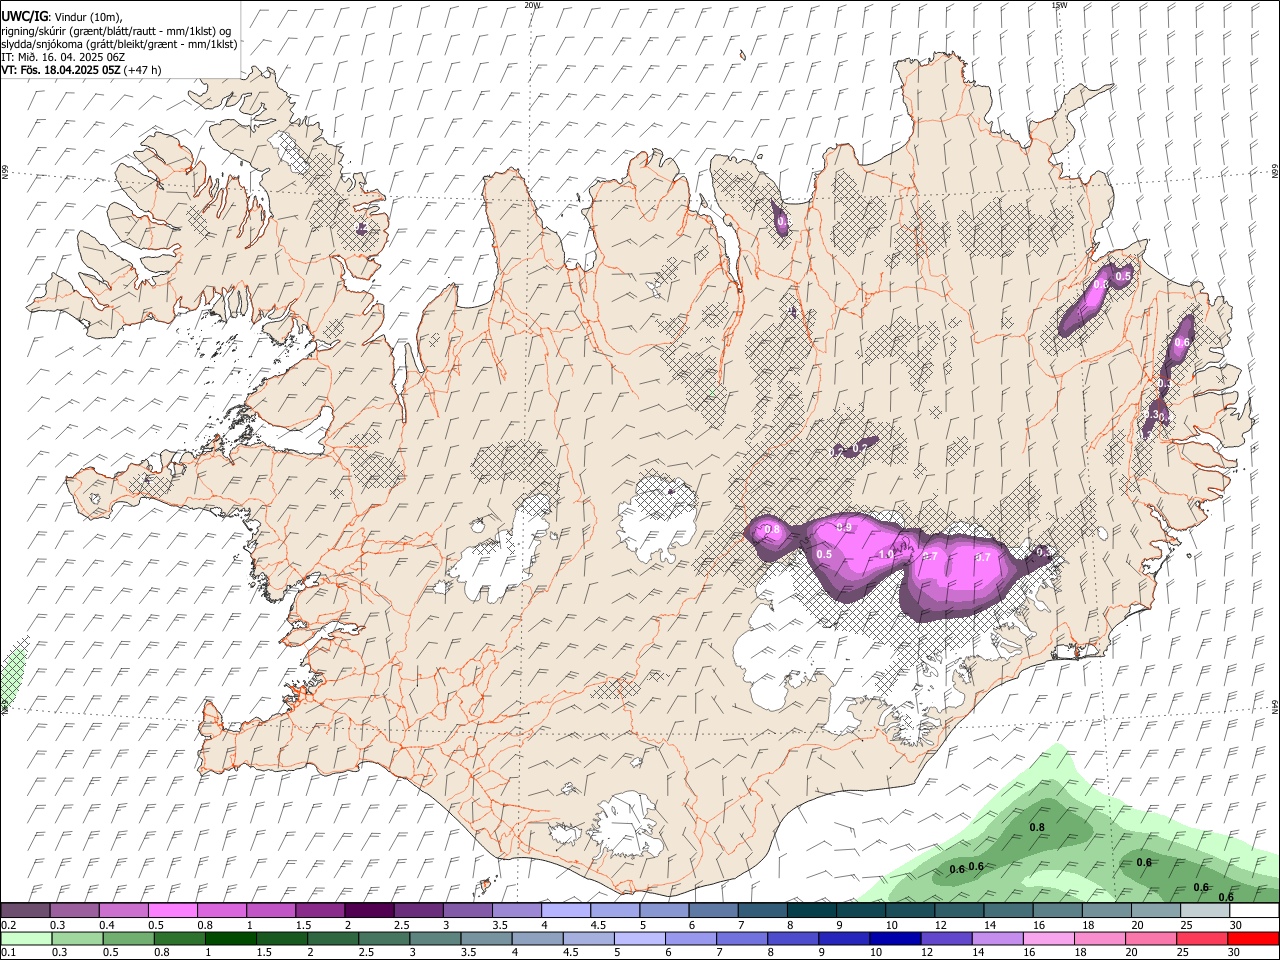The image size is (1280, 960).
Task: Click the '0.8' value at the pink area's western tip
Action: 772,529
